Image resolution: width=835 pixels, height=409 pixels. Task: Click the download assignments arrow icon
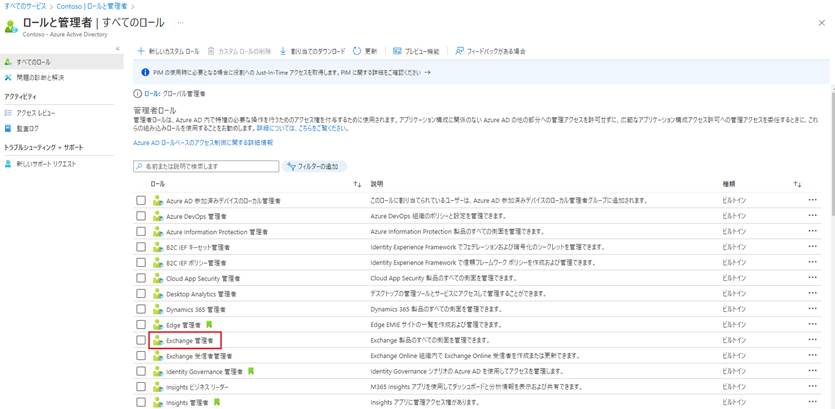tap(283, 51)
